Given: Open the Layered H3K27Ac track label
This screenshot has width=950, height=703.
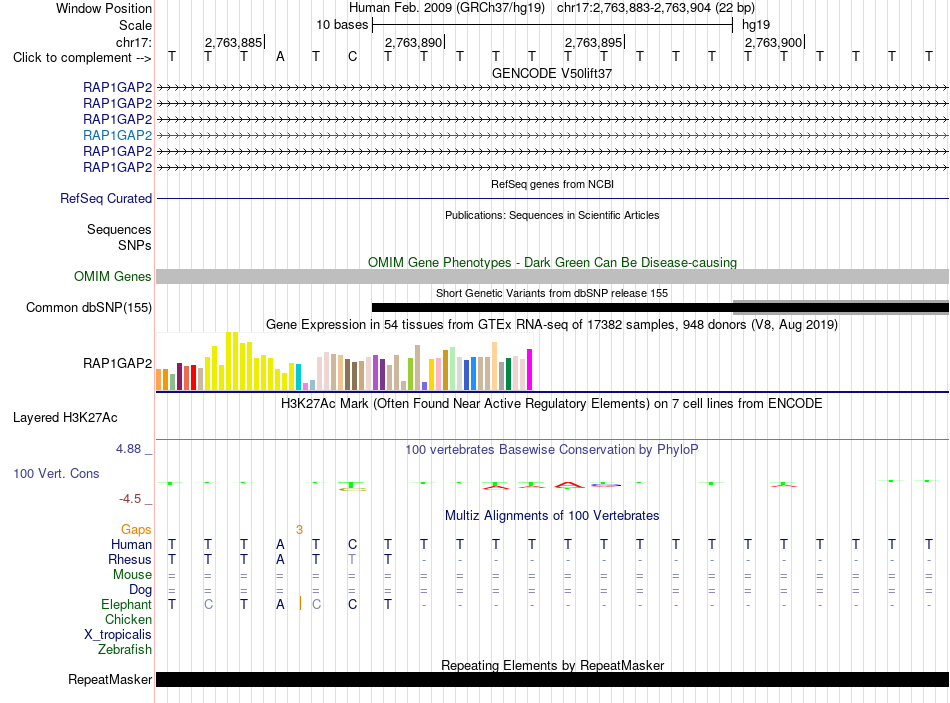Looking at the screenshot, I should tap(65, 418).
